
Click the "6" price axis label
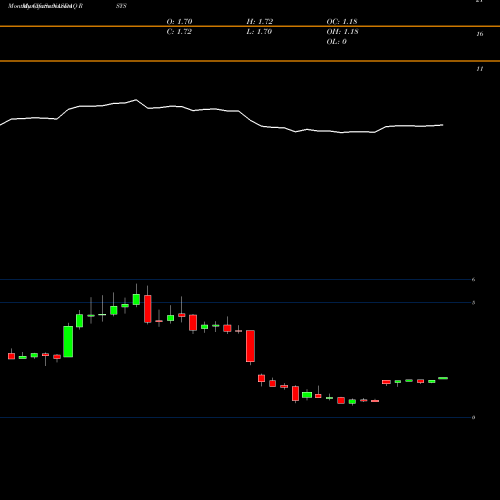tap(473, 279)
